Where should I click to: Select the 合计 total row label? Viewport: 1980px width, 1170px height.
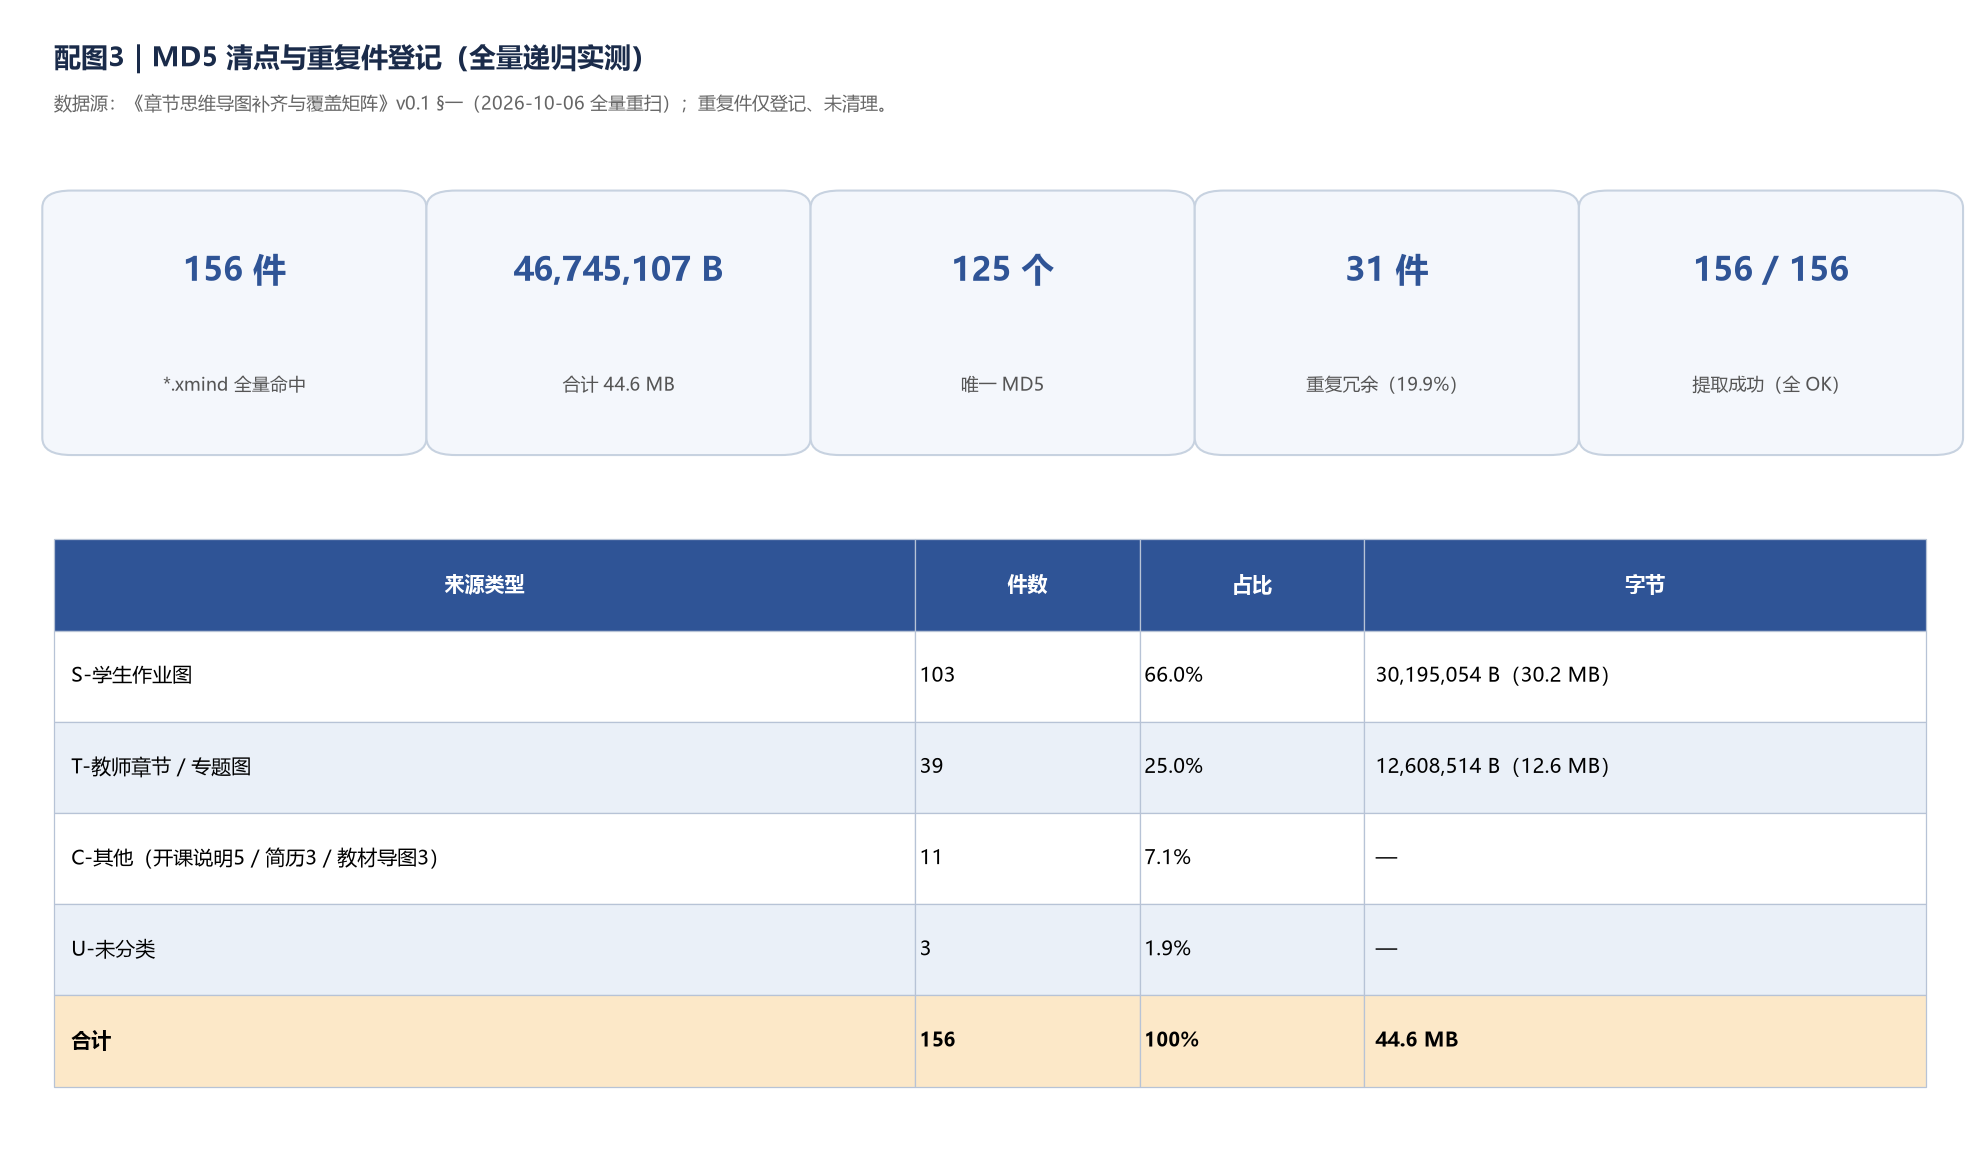pyautogui.click(x=91, y=1041)
